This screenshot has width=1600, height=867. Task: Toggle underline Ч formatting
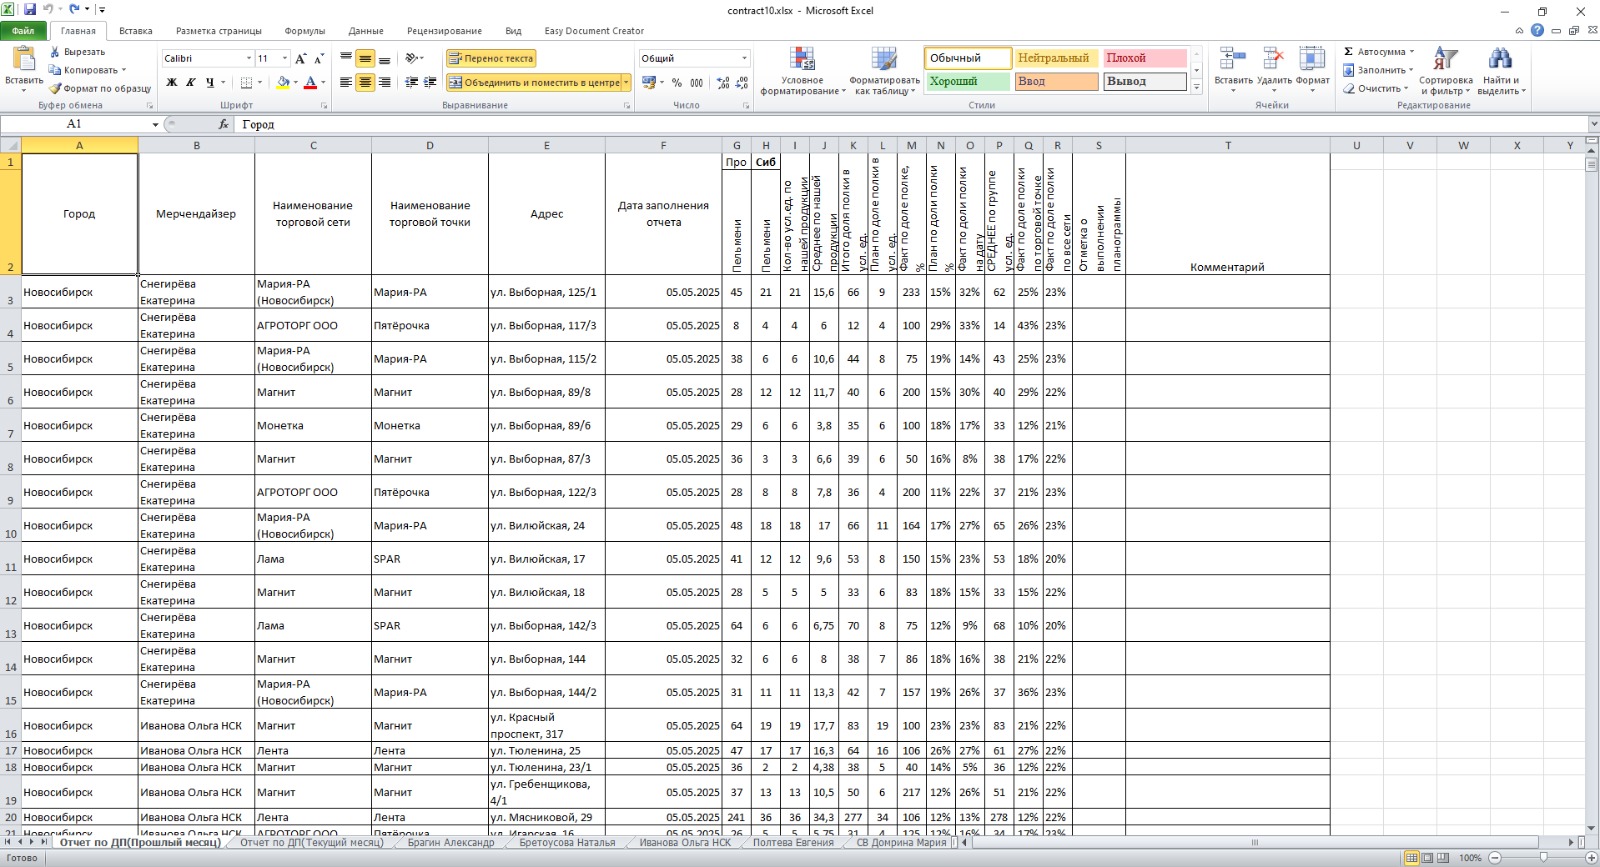coord(209,82)
